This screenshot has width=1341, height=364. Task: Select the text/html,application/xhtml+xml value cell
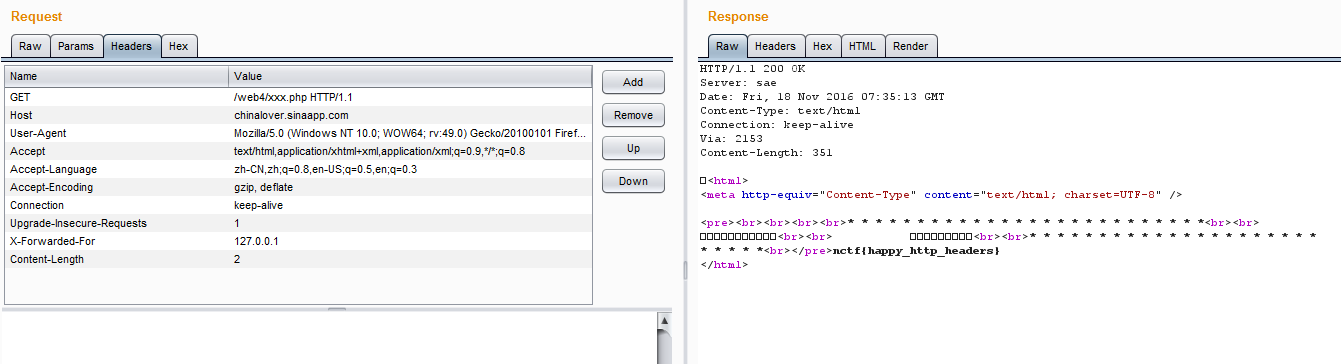[410, 151]
